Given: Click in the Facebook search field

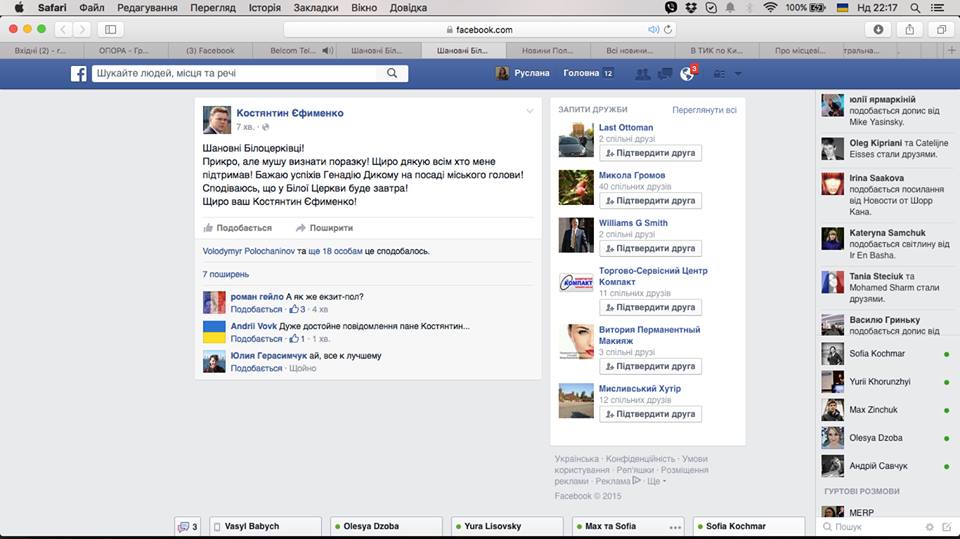Looking at the screenshot, I should pyautogui.click(x=236, y=73).
